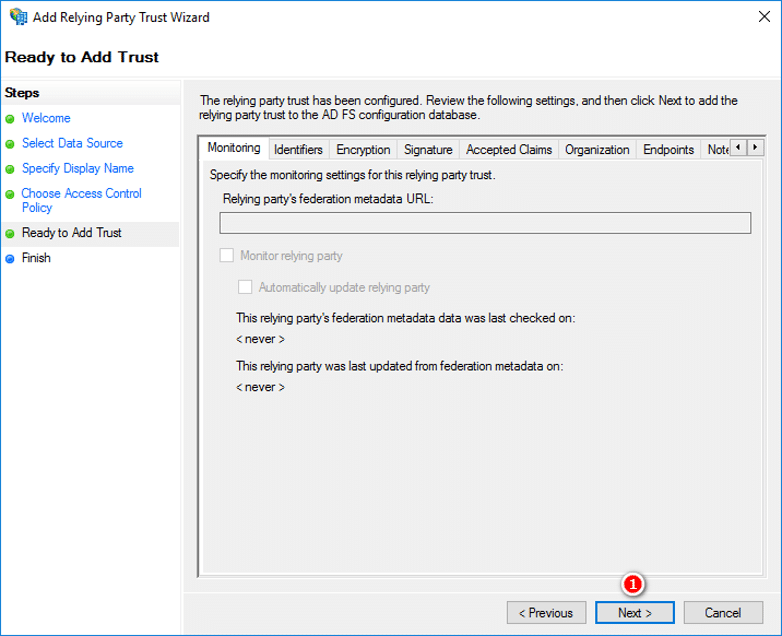View the Accepted Claims tab
782x636 pixels.
click(508, 150)
